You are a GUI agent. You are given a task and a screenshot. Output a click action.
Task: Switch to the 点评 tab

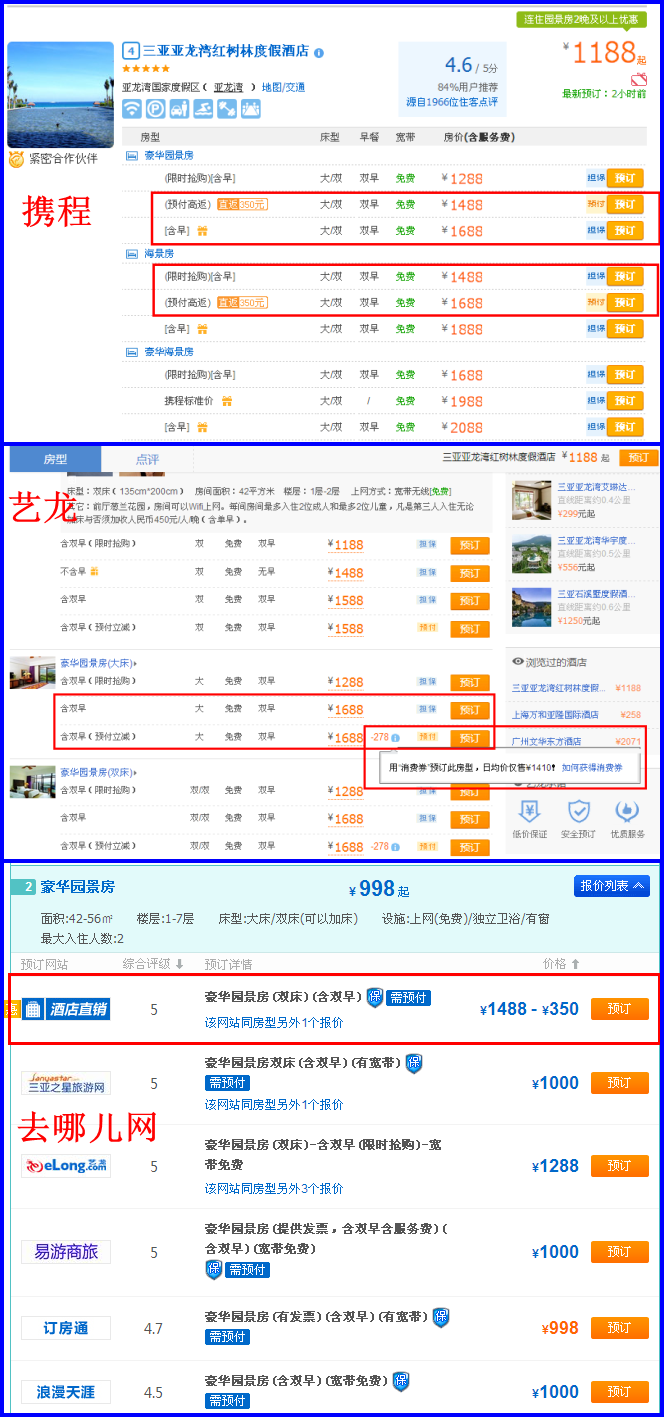(x=148, y=459)
